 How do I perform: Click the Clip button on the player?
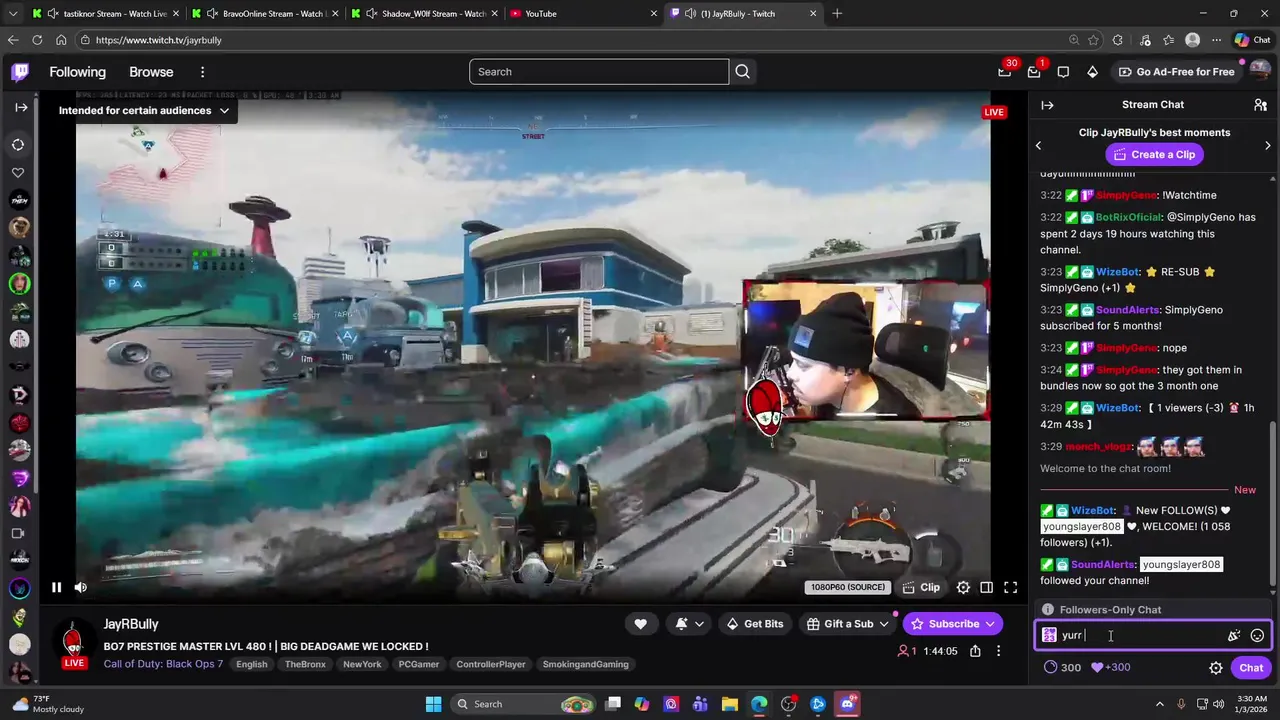click(x=921, y=588)
